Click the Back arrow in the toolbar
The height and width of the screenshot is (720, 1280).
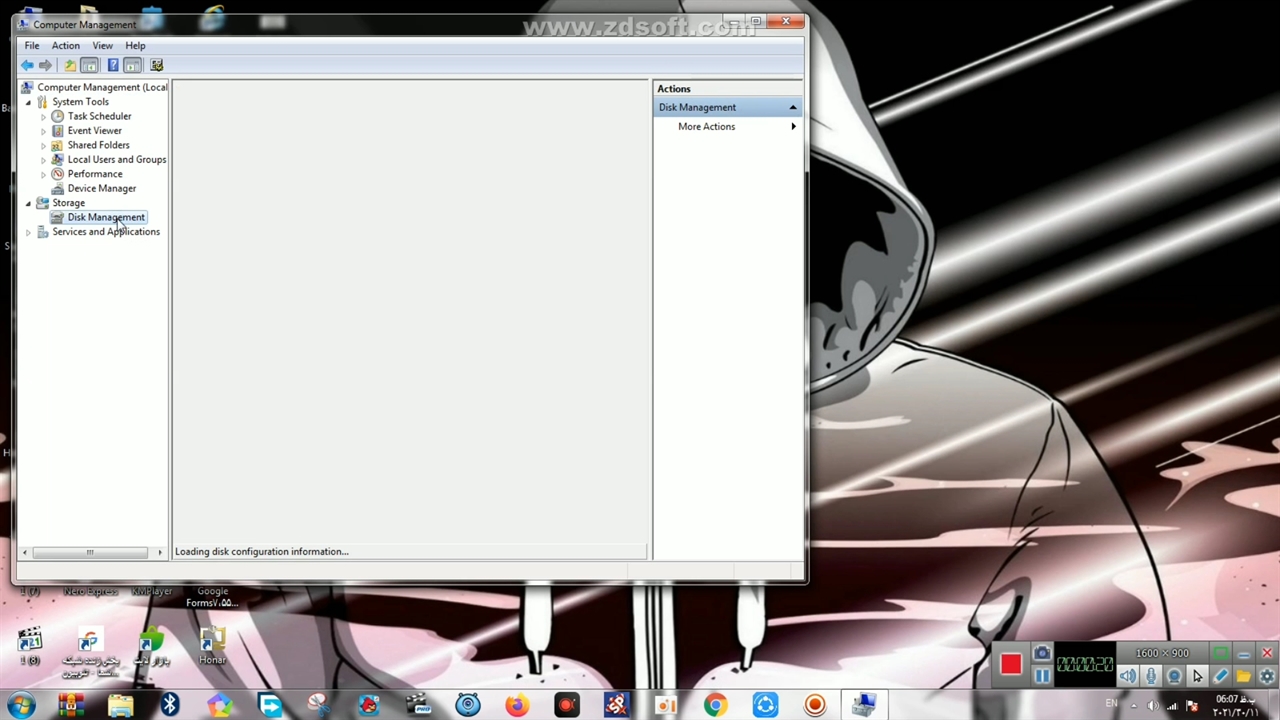(x=27, y=65)
